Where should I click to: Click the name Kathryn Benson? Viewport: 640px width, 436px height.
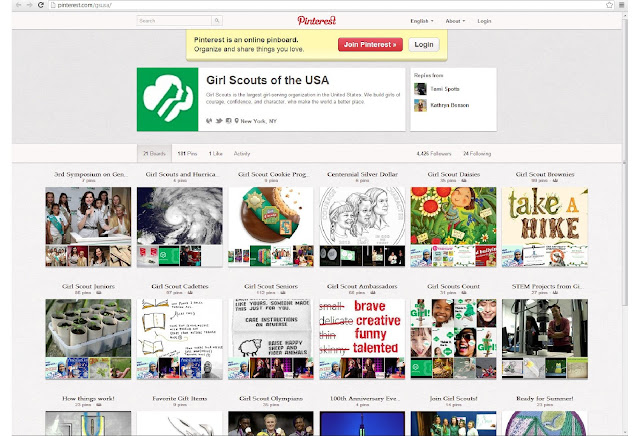450,105
